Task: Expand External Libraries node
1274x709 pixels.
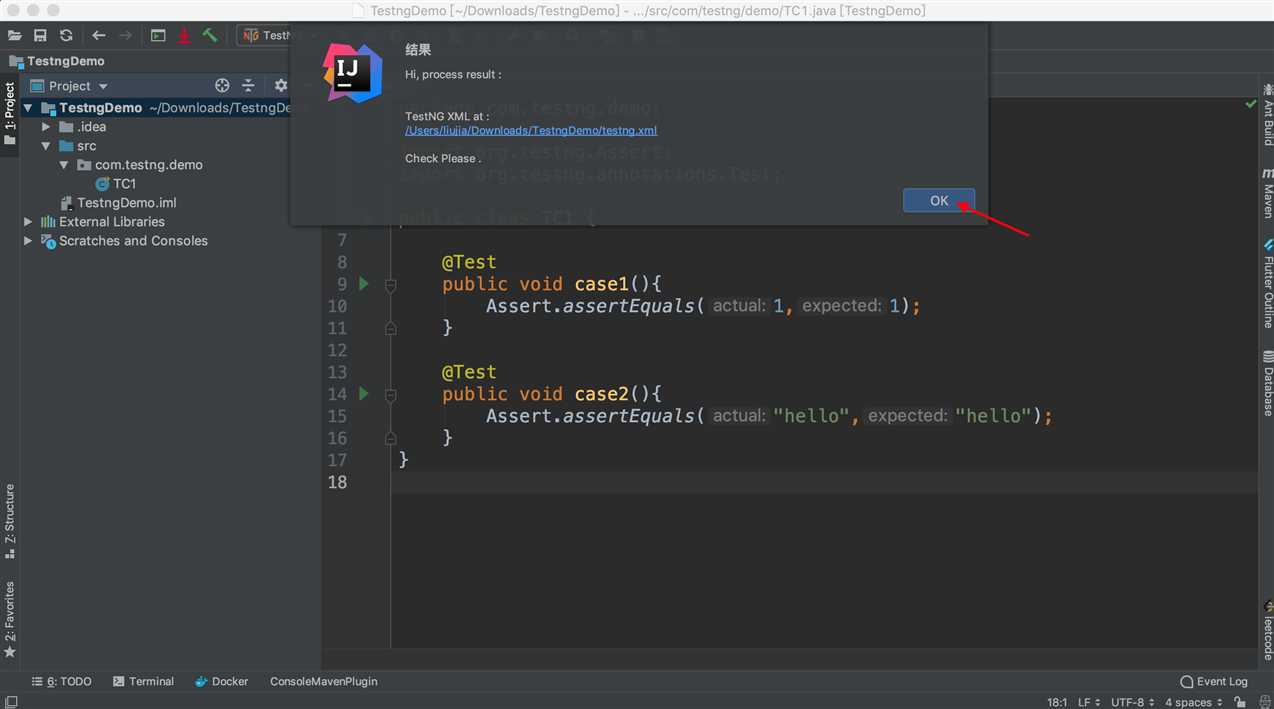Action: tap(28, 222)
